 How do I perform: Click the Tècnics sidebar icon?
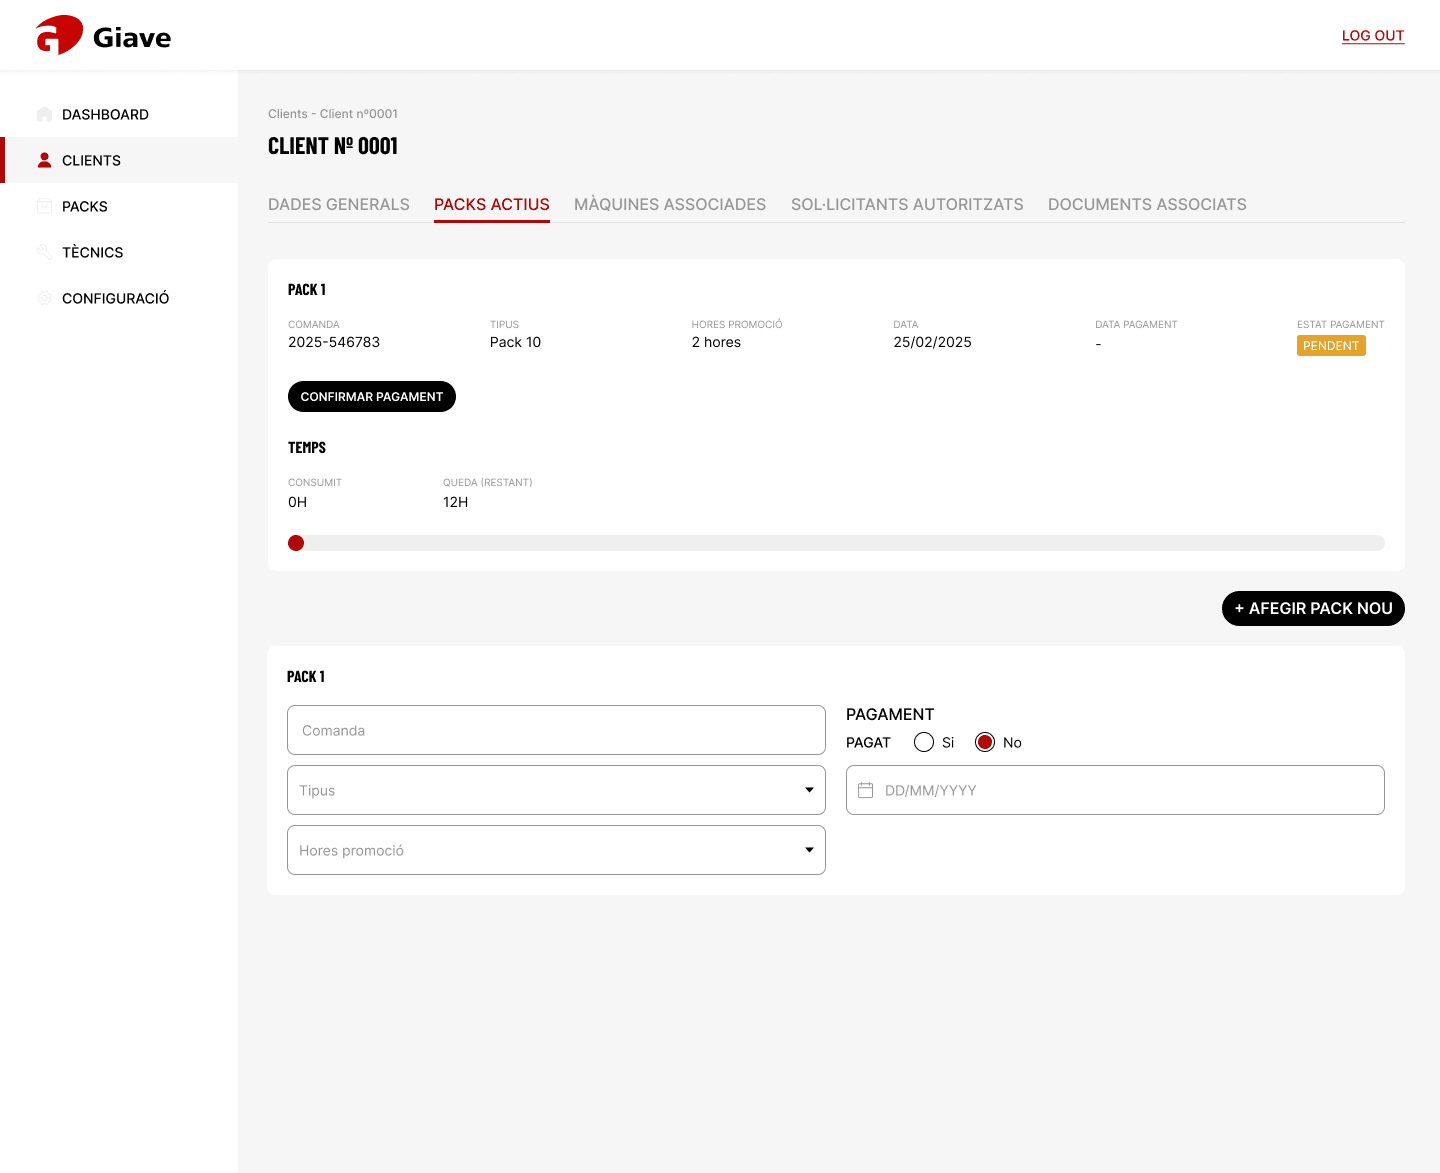click(44, 252)
